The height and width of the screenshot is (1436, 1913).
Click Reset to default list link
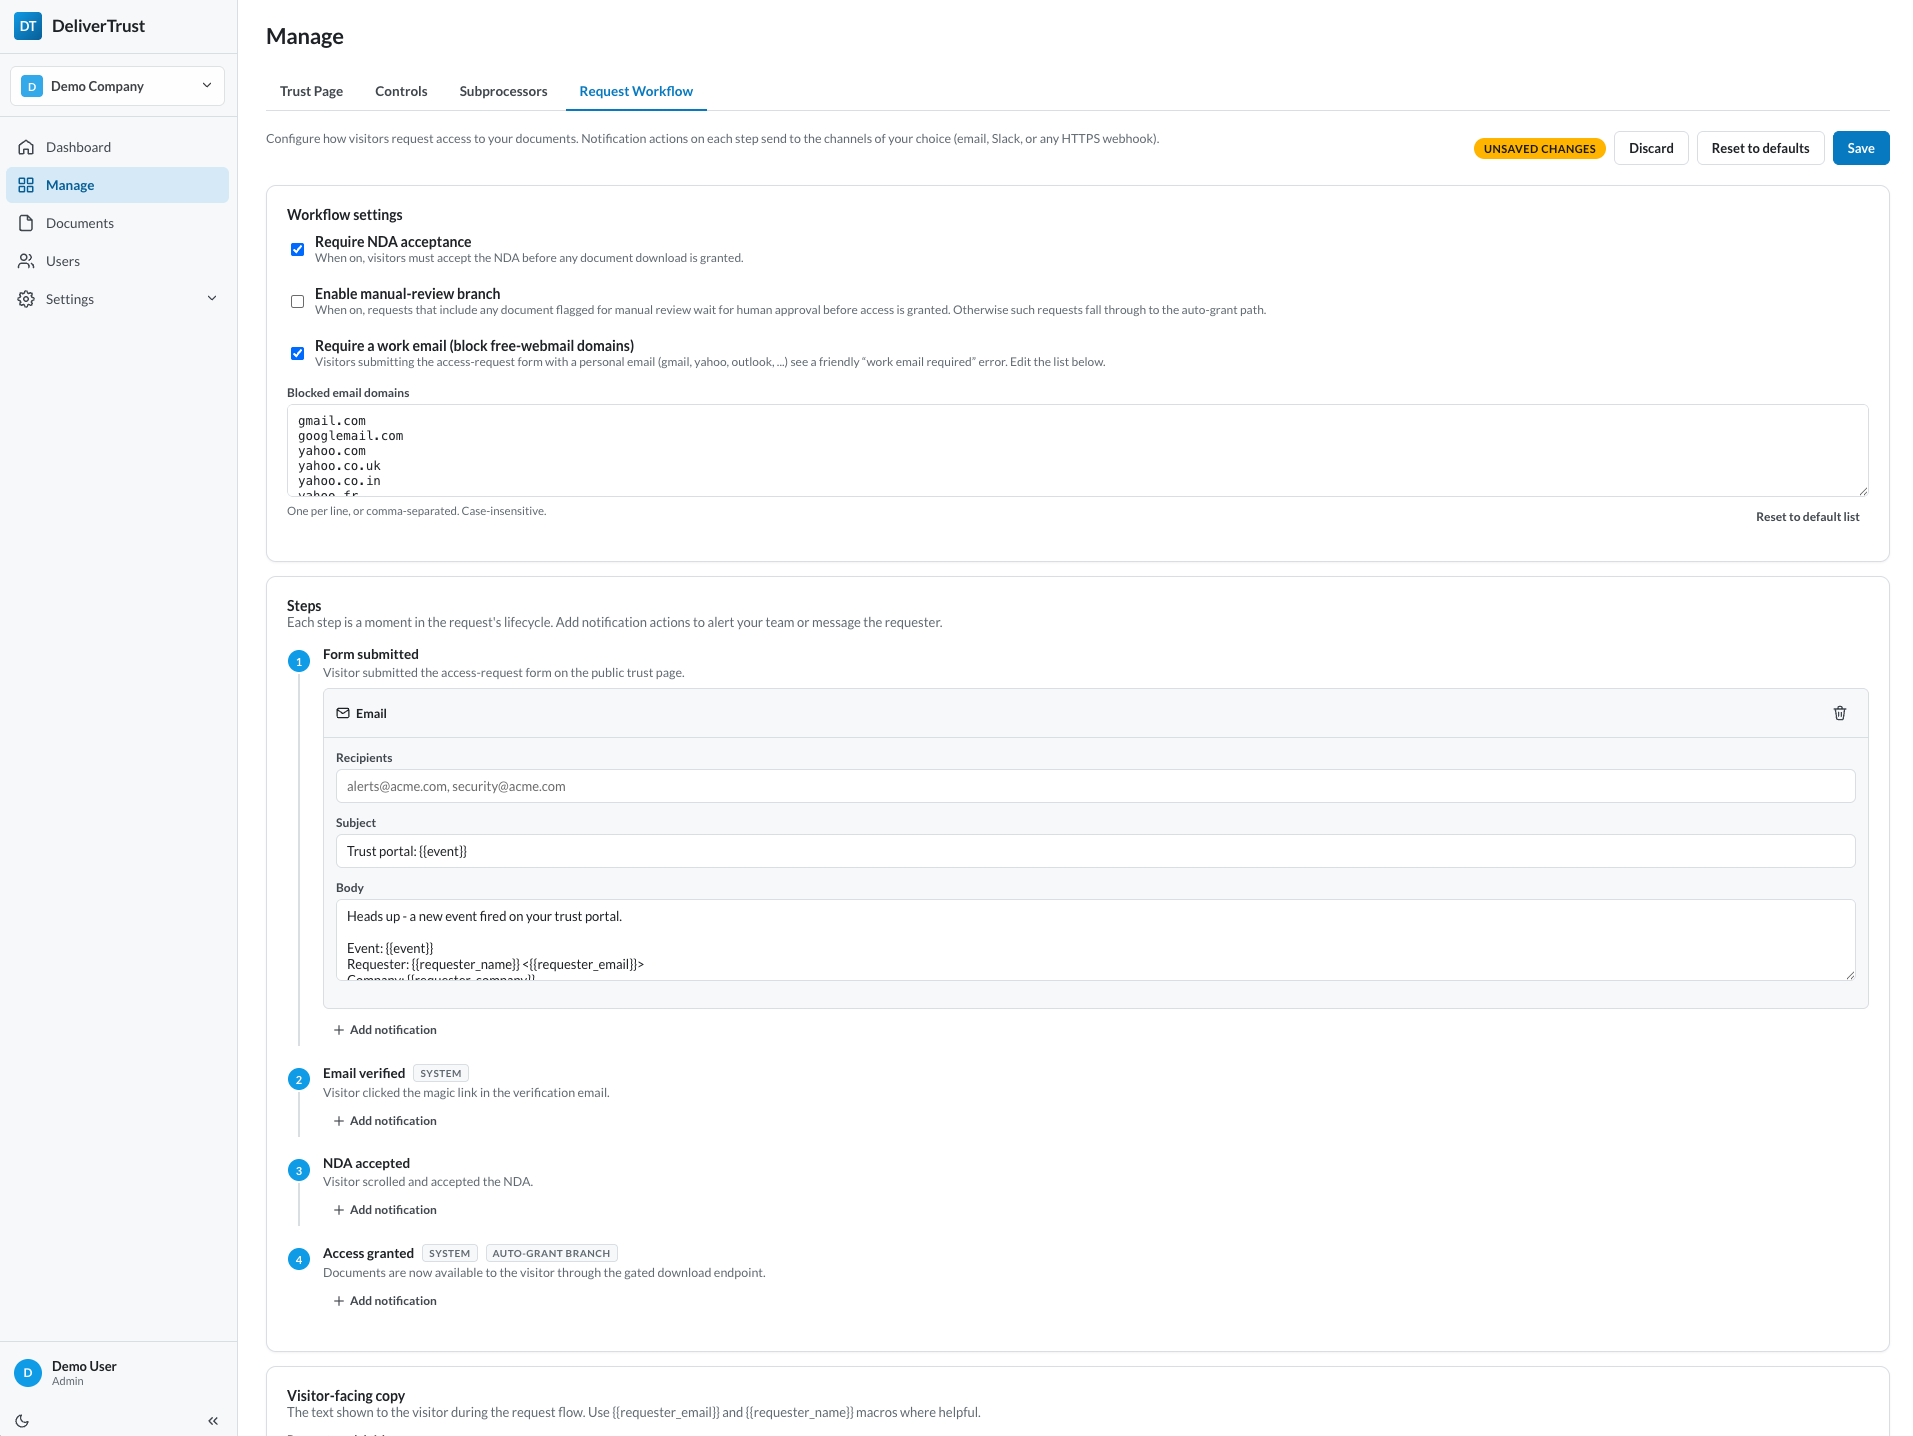pos(1807,517)
